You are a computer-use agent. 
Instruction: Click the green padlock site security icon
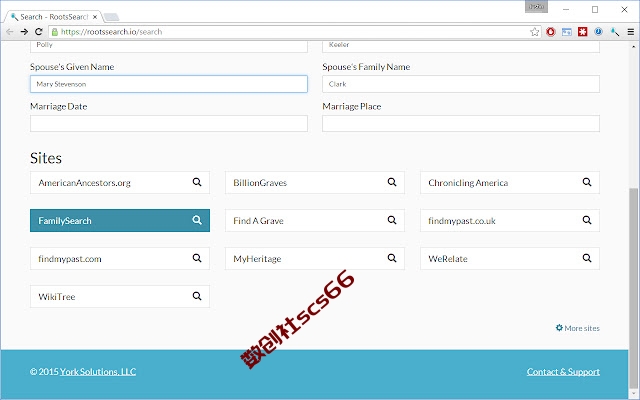pos(55,32)
